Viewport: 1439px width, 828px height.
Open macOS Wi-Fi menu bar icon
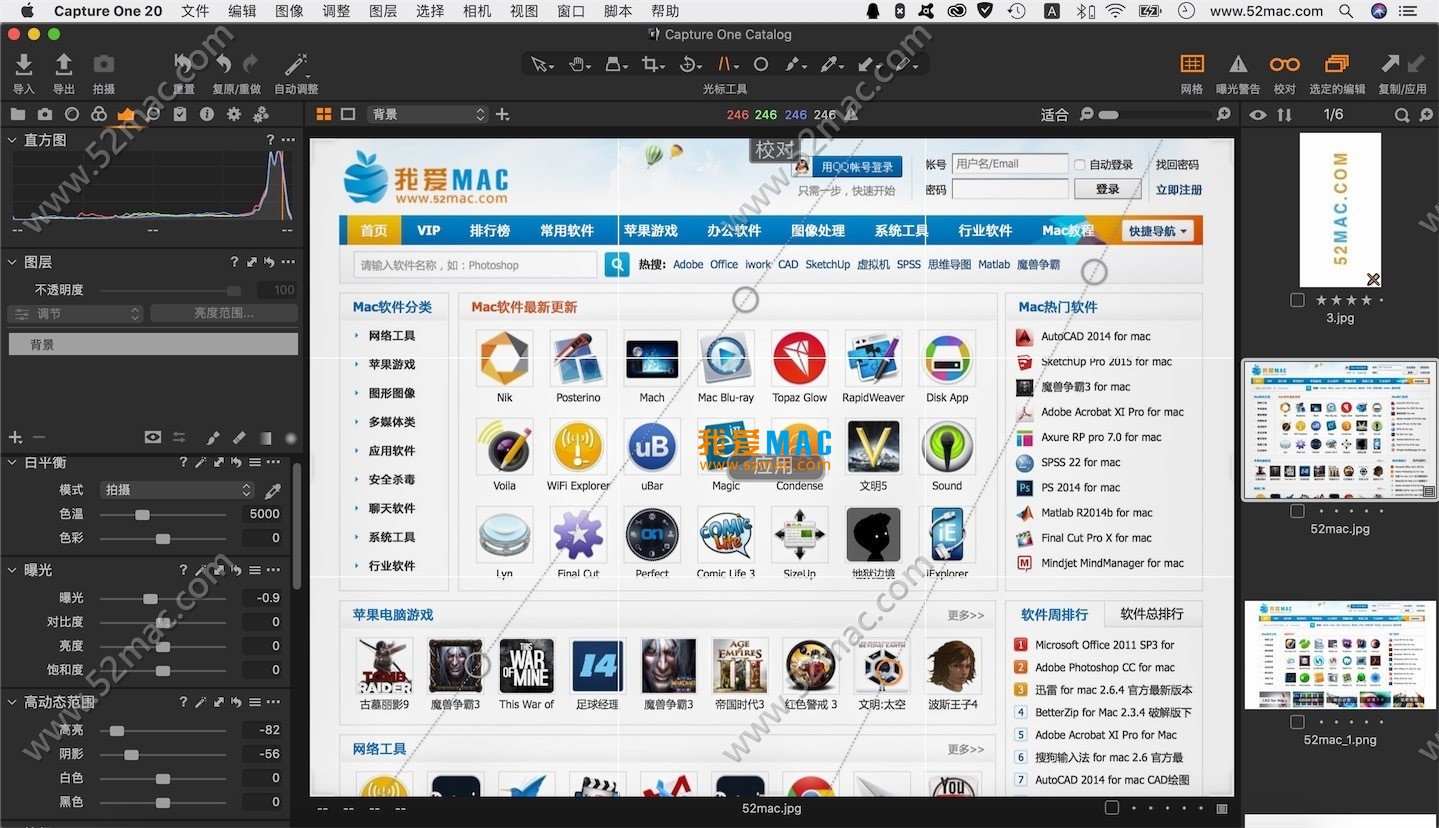(1115, 11)
